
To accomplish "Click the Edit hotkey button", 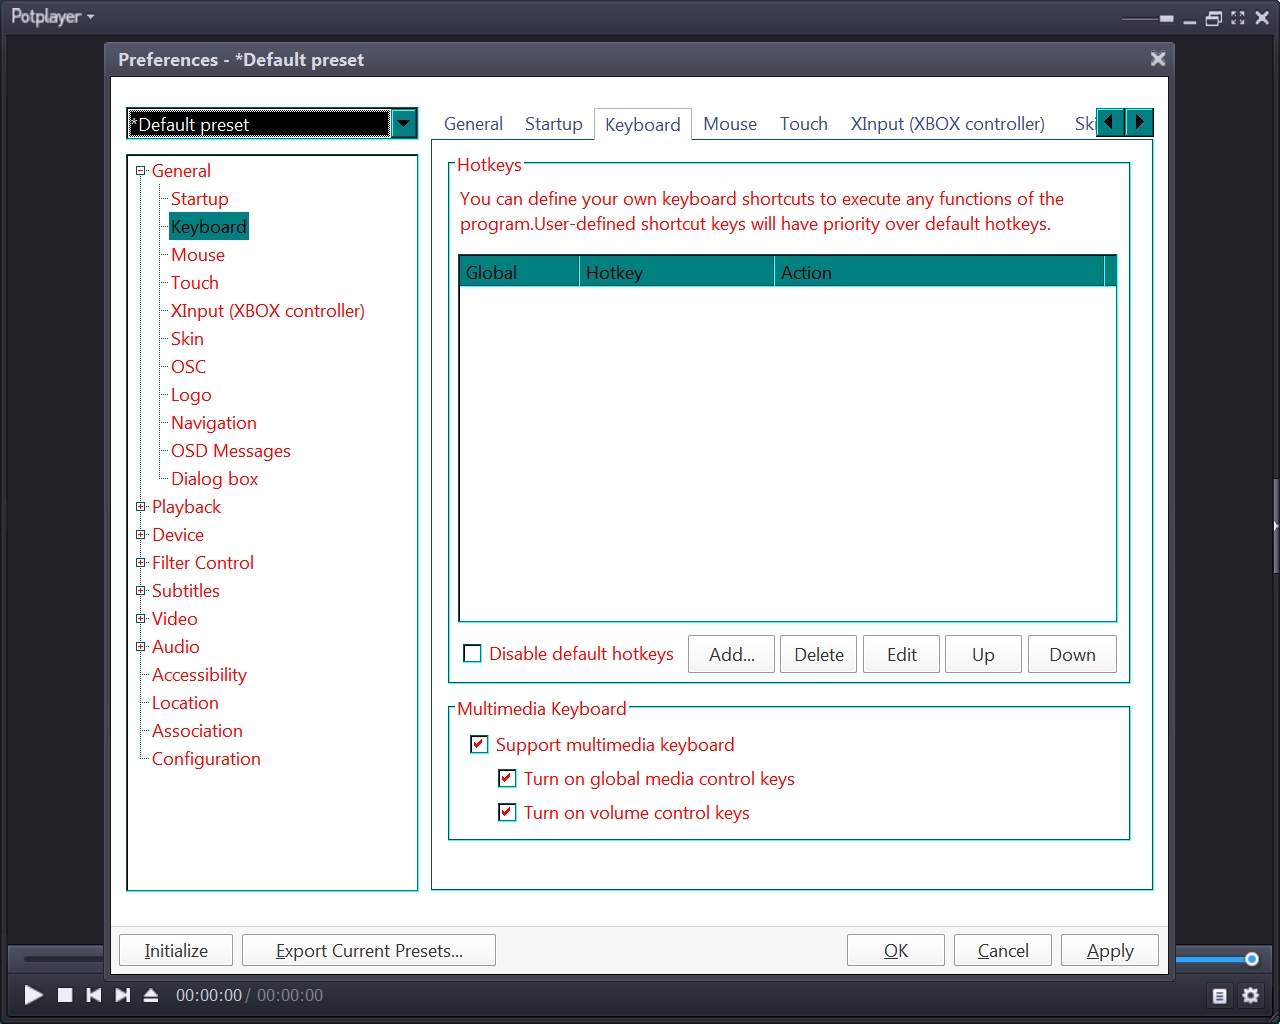I will 902,654.
